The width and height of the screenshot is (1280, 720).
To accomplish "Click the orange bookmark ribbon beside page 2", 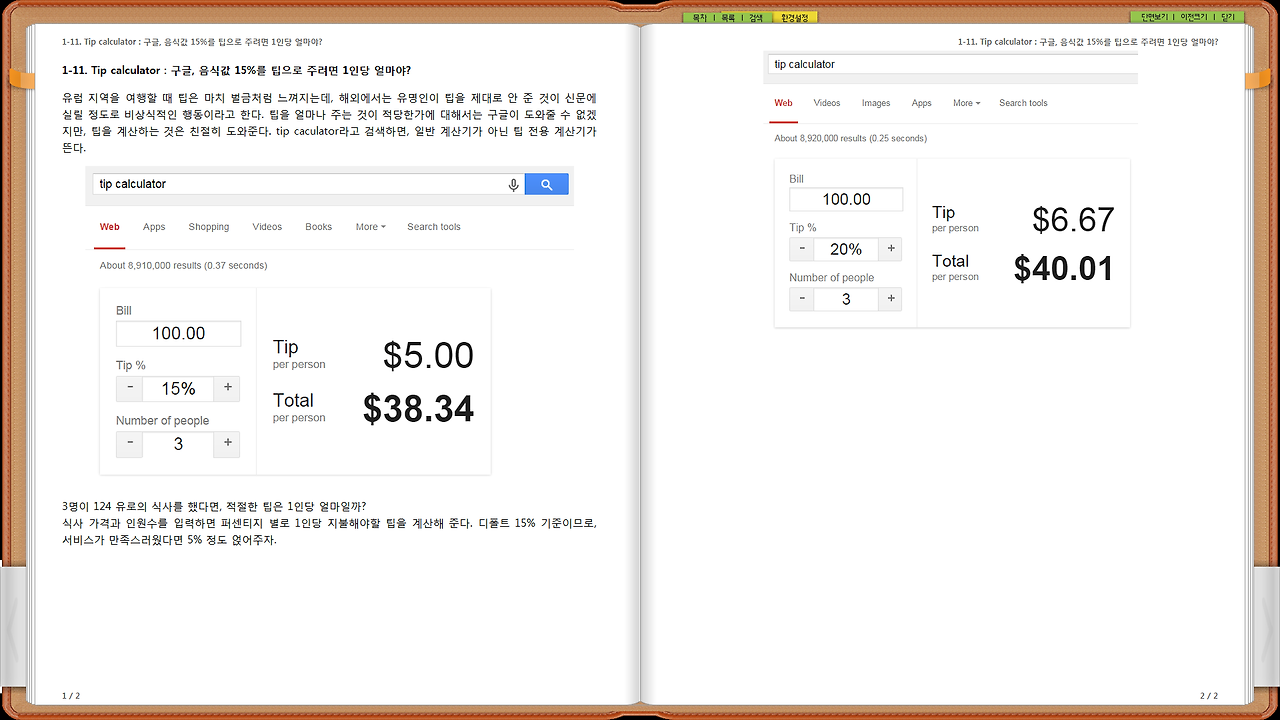I will click(1258, 80).
